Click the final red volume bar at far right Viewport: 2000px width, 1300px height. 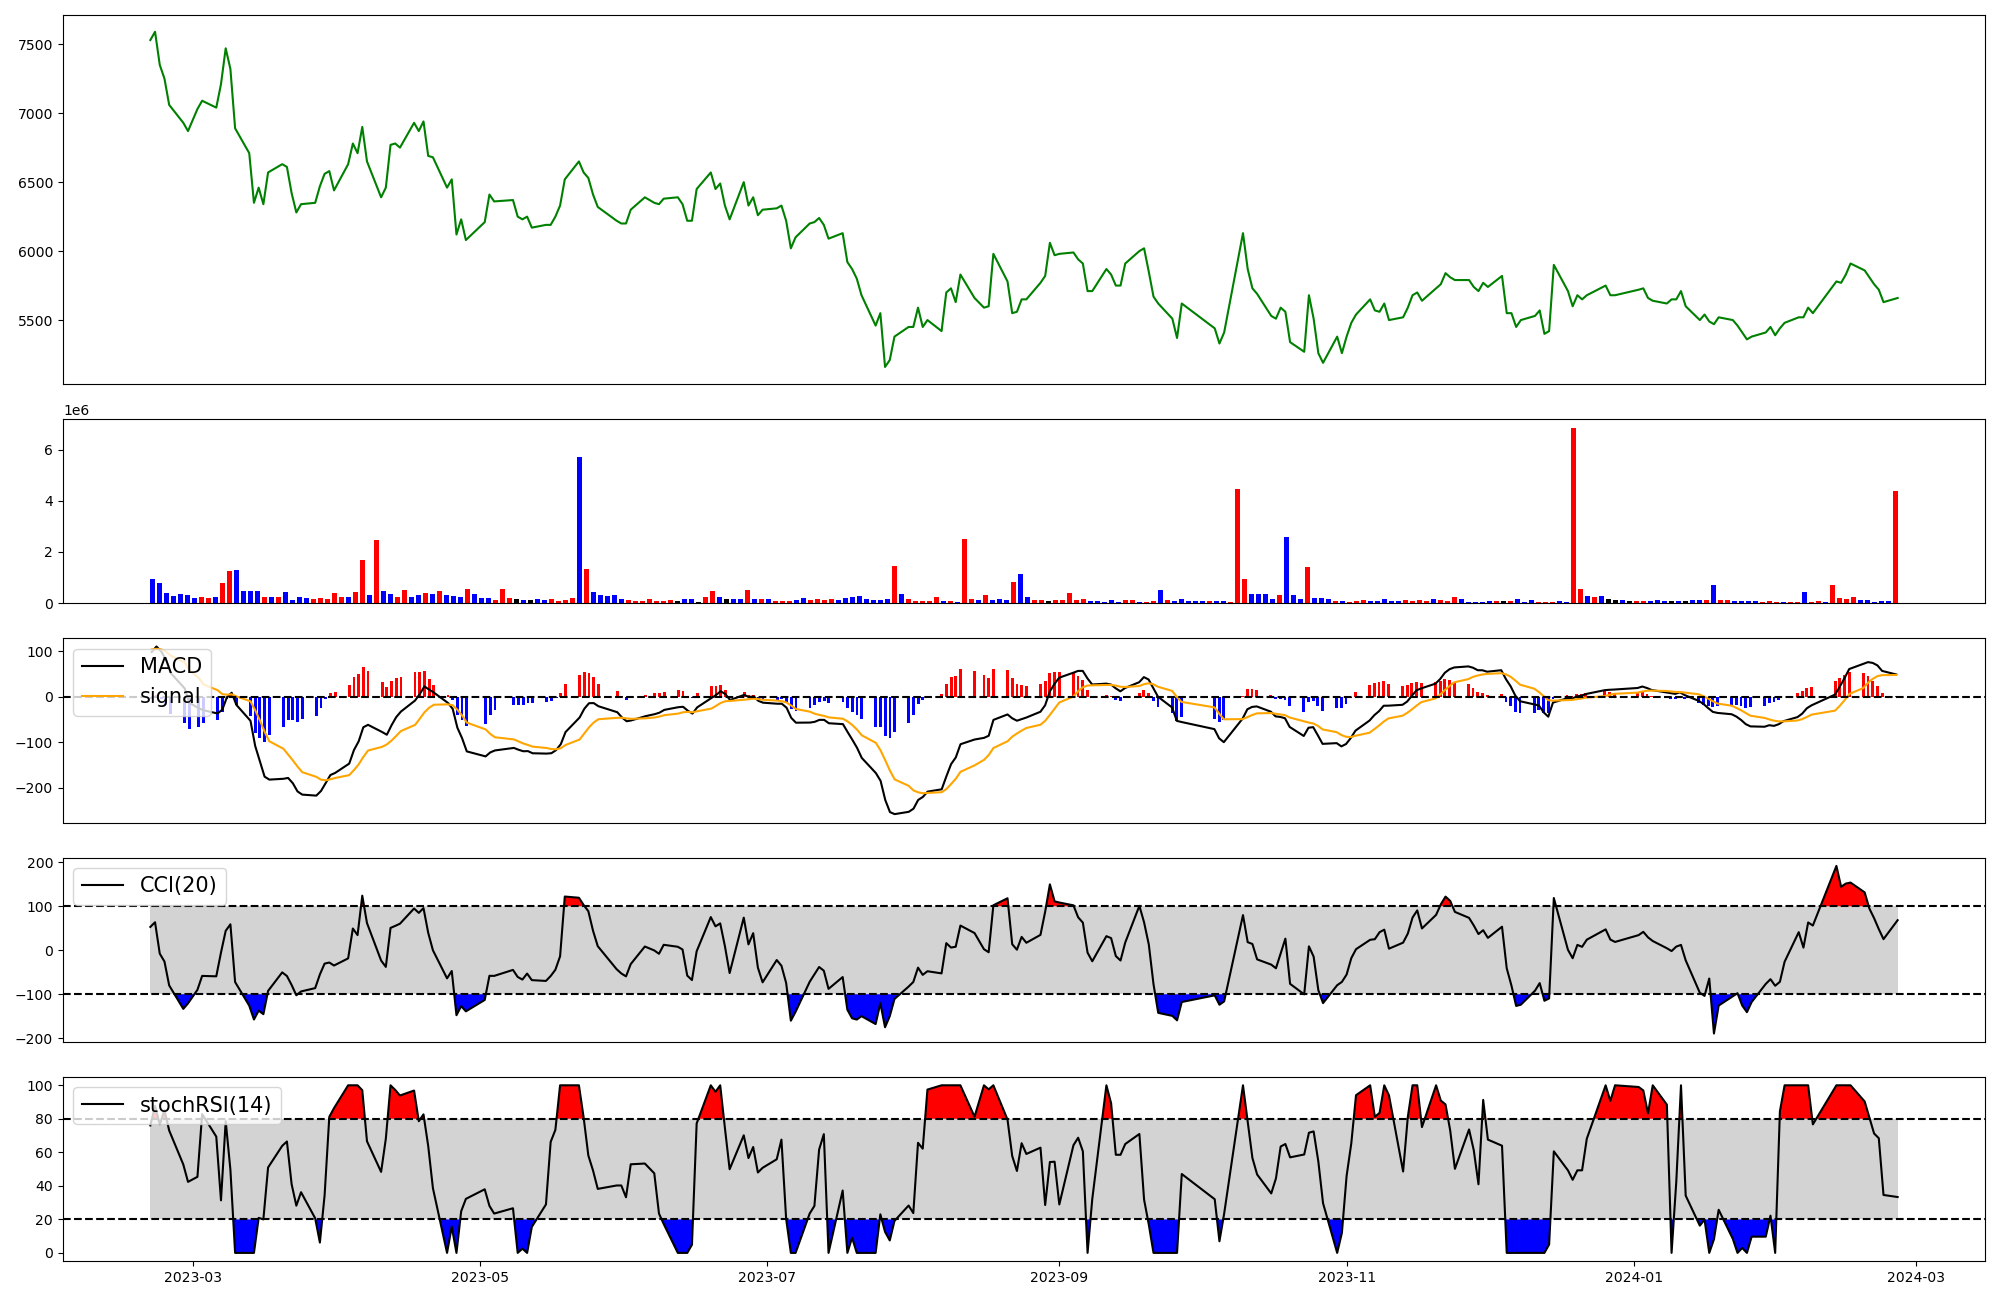click(x=1895, y=547)
